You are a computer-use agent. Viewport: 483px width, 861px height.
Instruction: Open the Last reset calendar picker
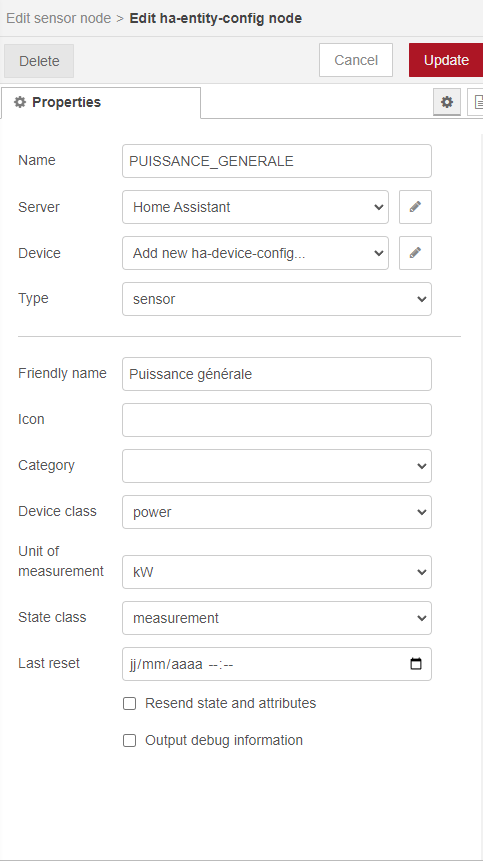coord(416,664)
